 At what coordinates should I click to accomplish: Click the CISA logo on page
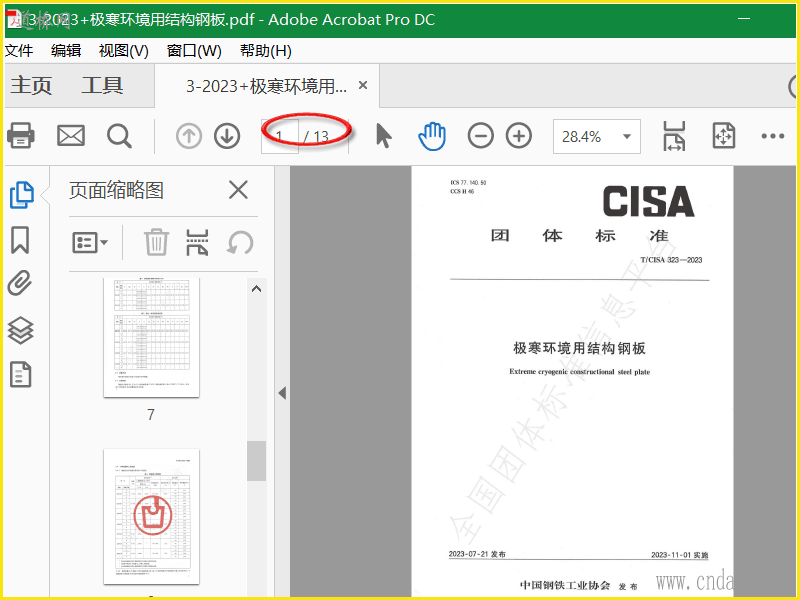(648, 201)
